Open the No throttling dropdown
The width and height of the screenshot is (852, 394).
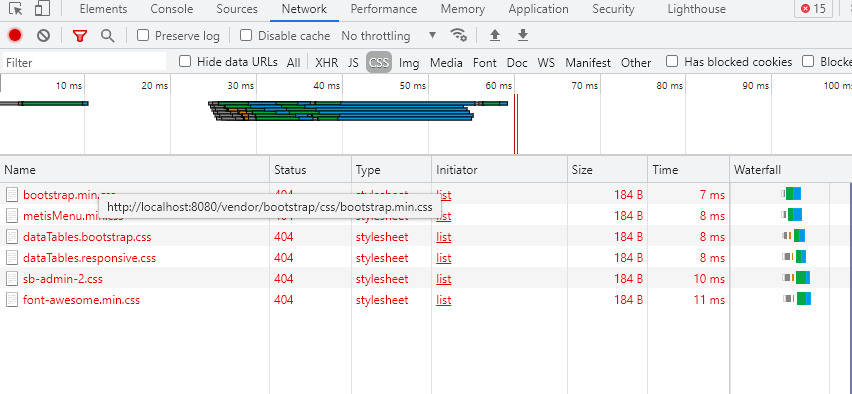(389, 36)
